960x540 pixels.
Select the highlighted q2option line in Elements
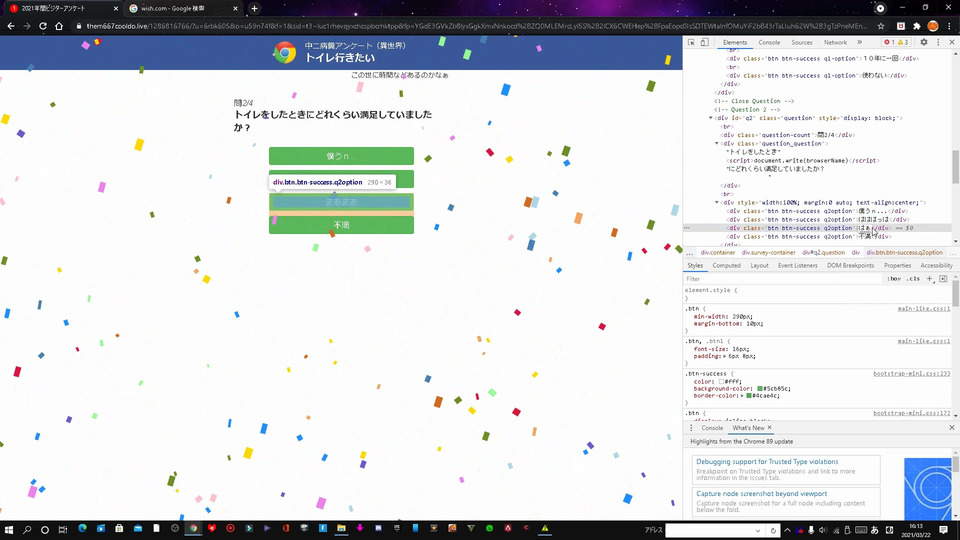pyautogui.click(x=817, y=228)
